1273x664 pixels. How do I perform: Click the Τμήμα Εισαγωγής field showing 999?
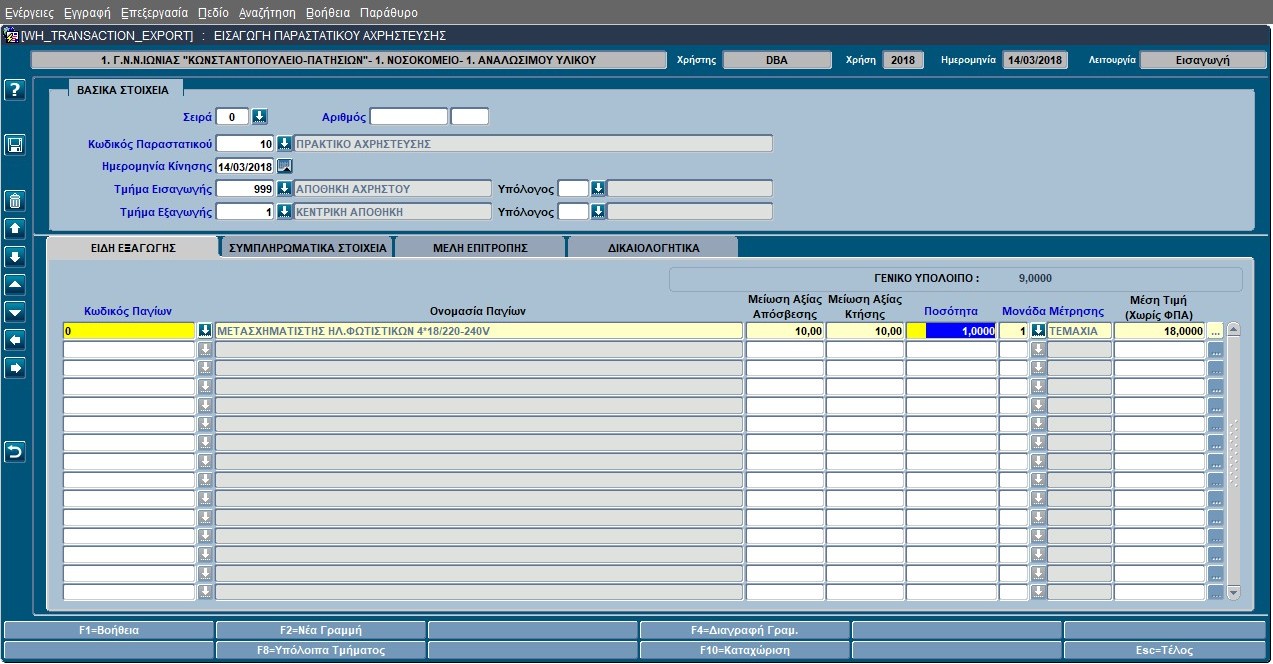click(x=245, y=188)
